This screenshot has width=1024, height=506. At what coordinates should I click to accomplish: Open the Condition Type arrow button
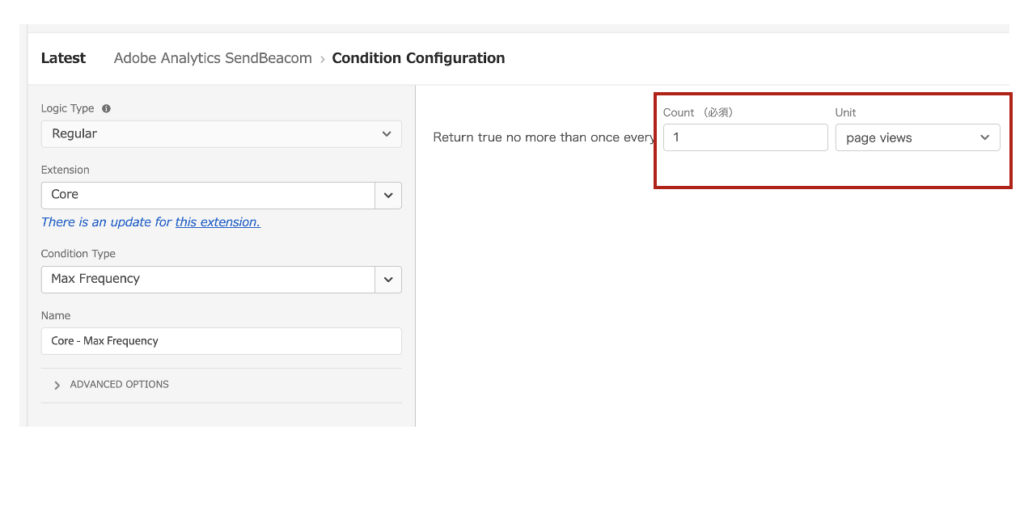click(x=389, y=279)
